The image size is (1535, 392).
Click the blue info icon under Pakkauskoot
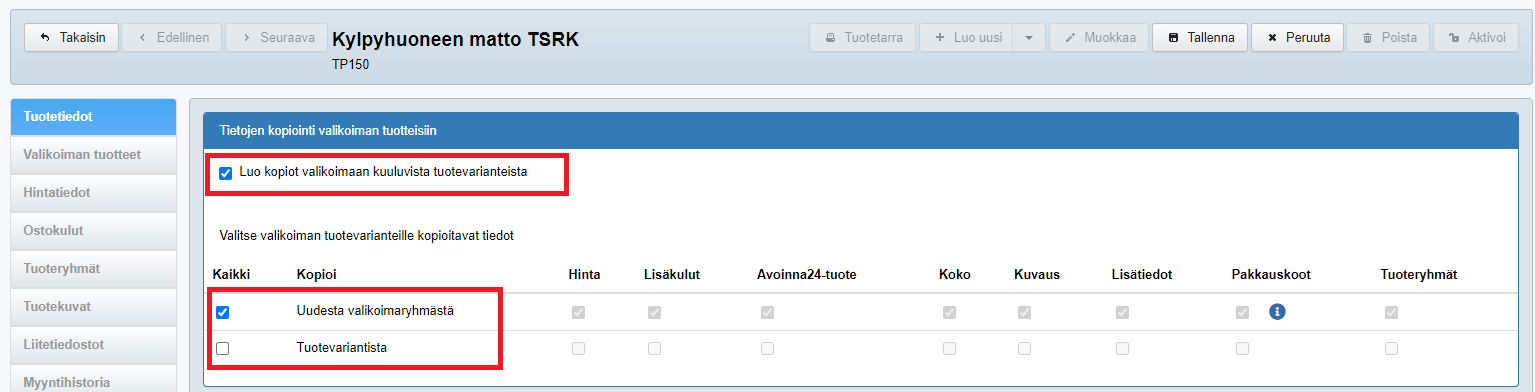pos(1276,312)
